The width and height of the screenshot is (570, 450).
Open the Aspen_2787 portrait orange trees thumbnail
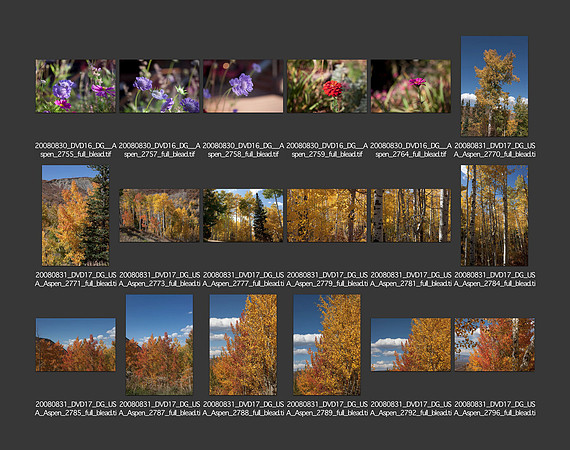pos(159,345)
